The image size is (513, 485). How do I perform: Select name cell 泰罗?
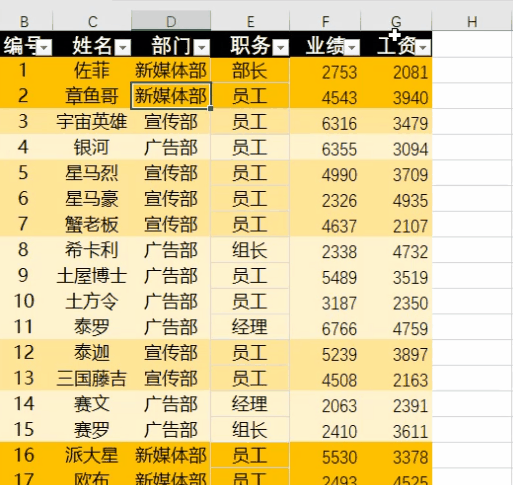[92, 327]
